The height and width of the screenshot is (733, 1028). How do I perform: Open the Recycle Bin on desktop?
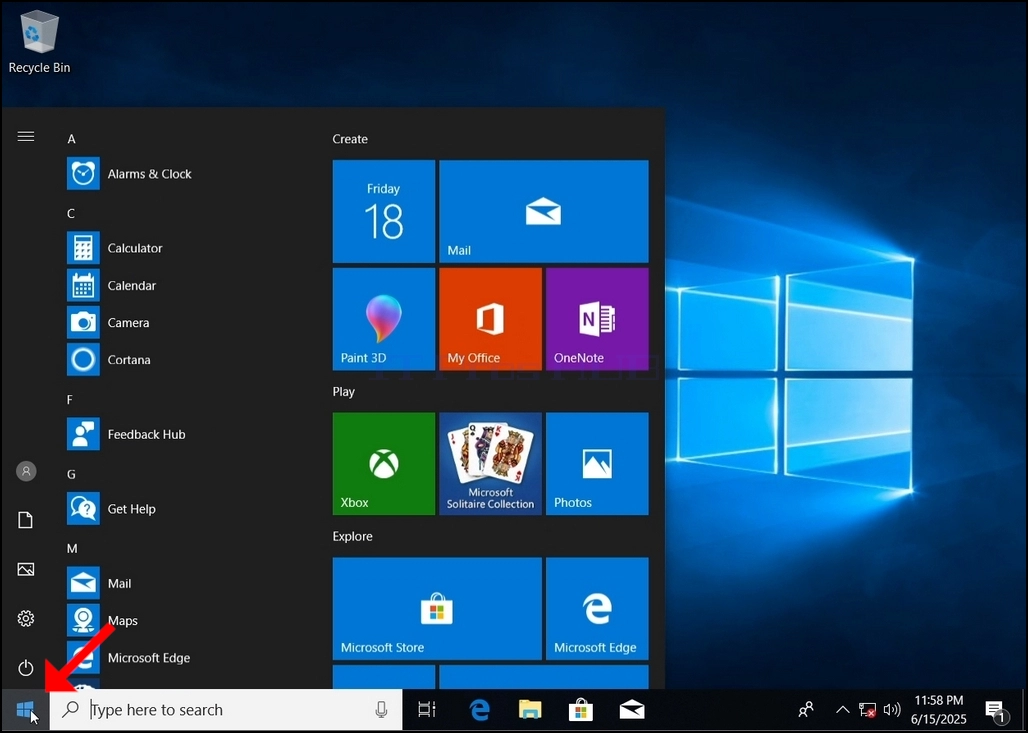pos(39,41)
